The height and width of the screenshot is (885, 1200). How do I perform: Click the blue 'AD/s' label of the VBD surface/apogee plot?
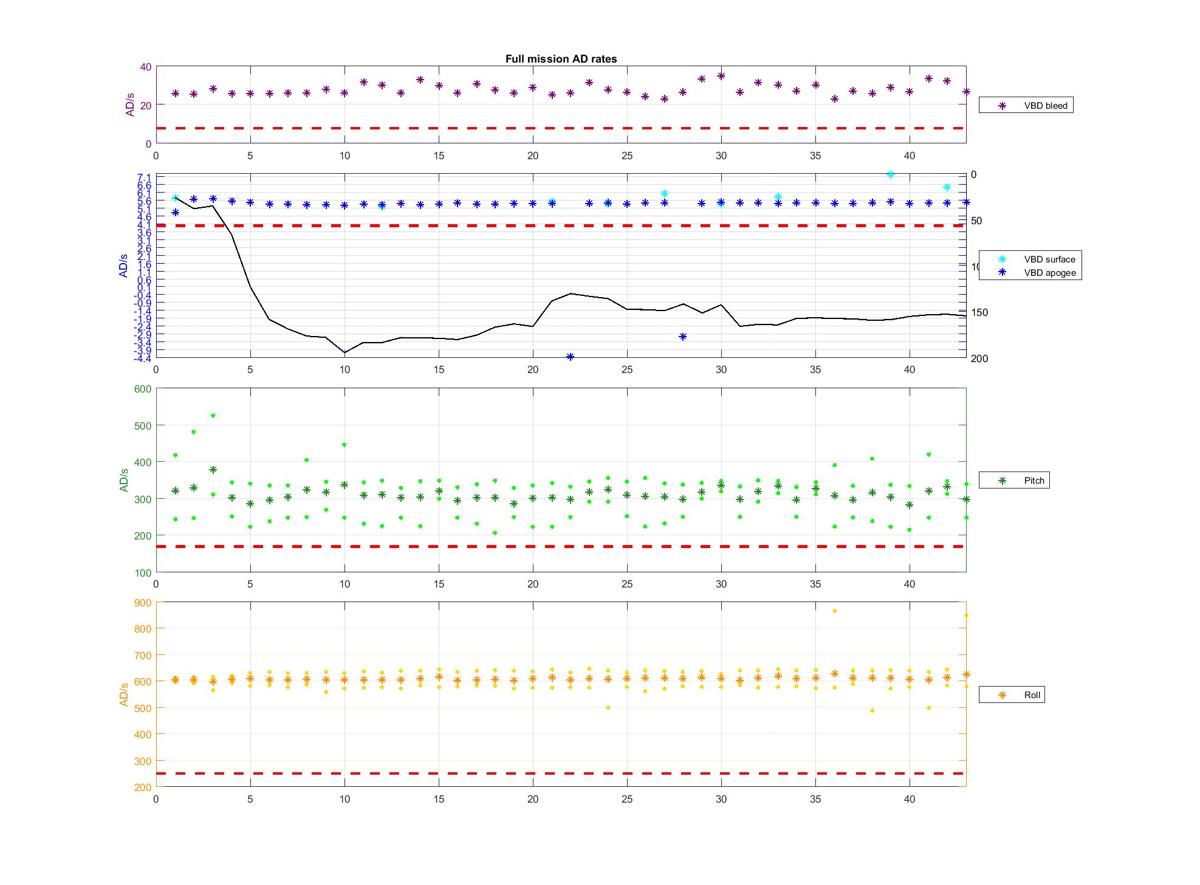click(x=124, y=267)
